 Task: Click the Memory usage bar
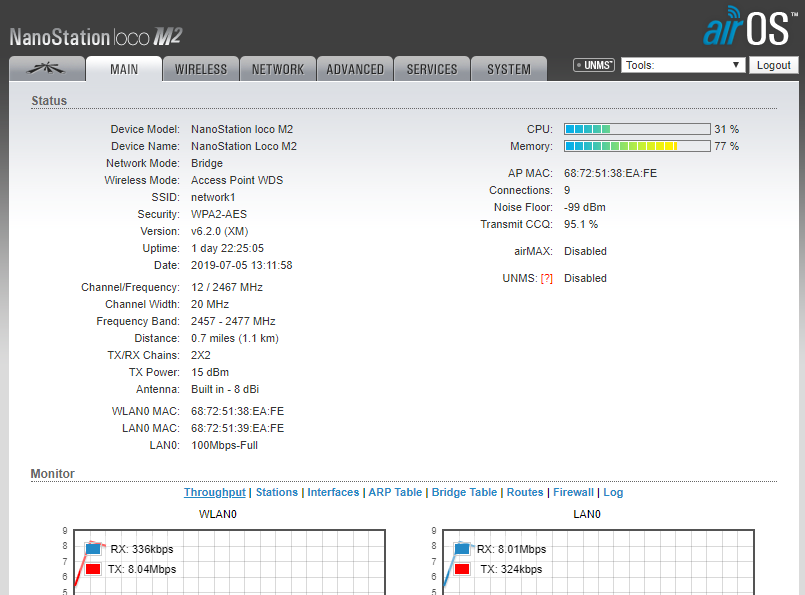click(x=637, y=146)
